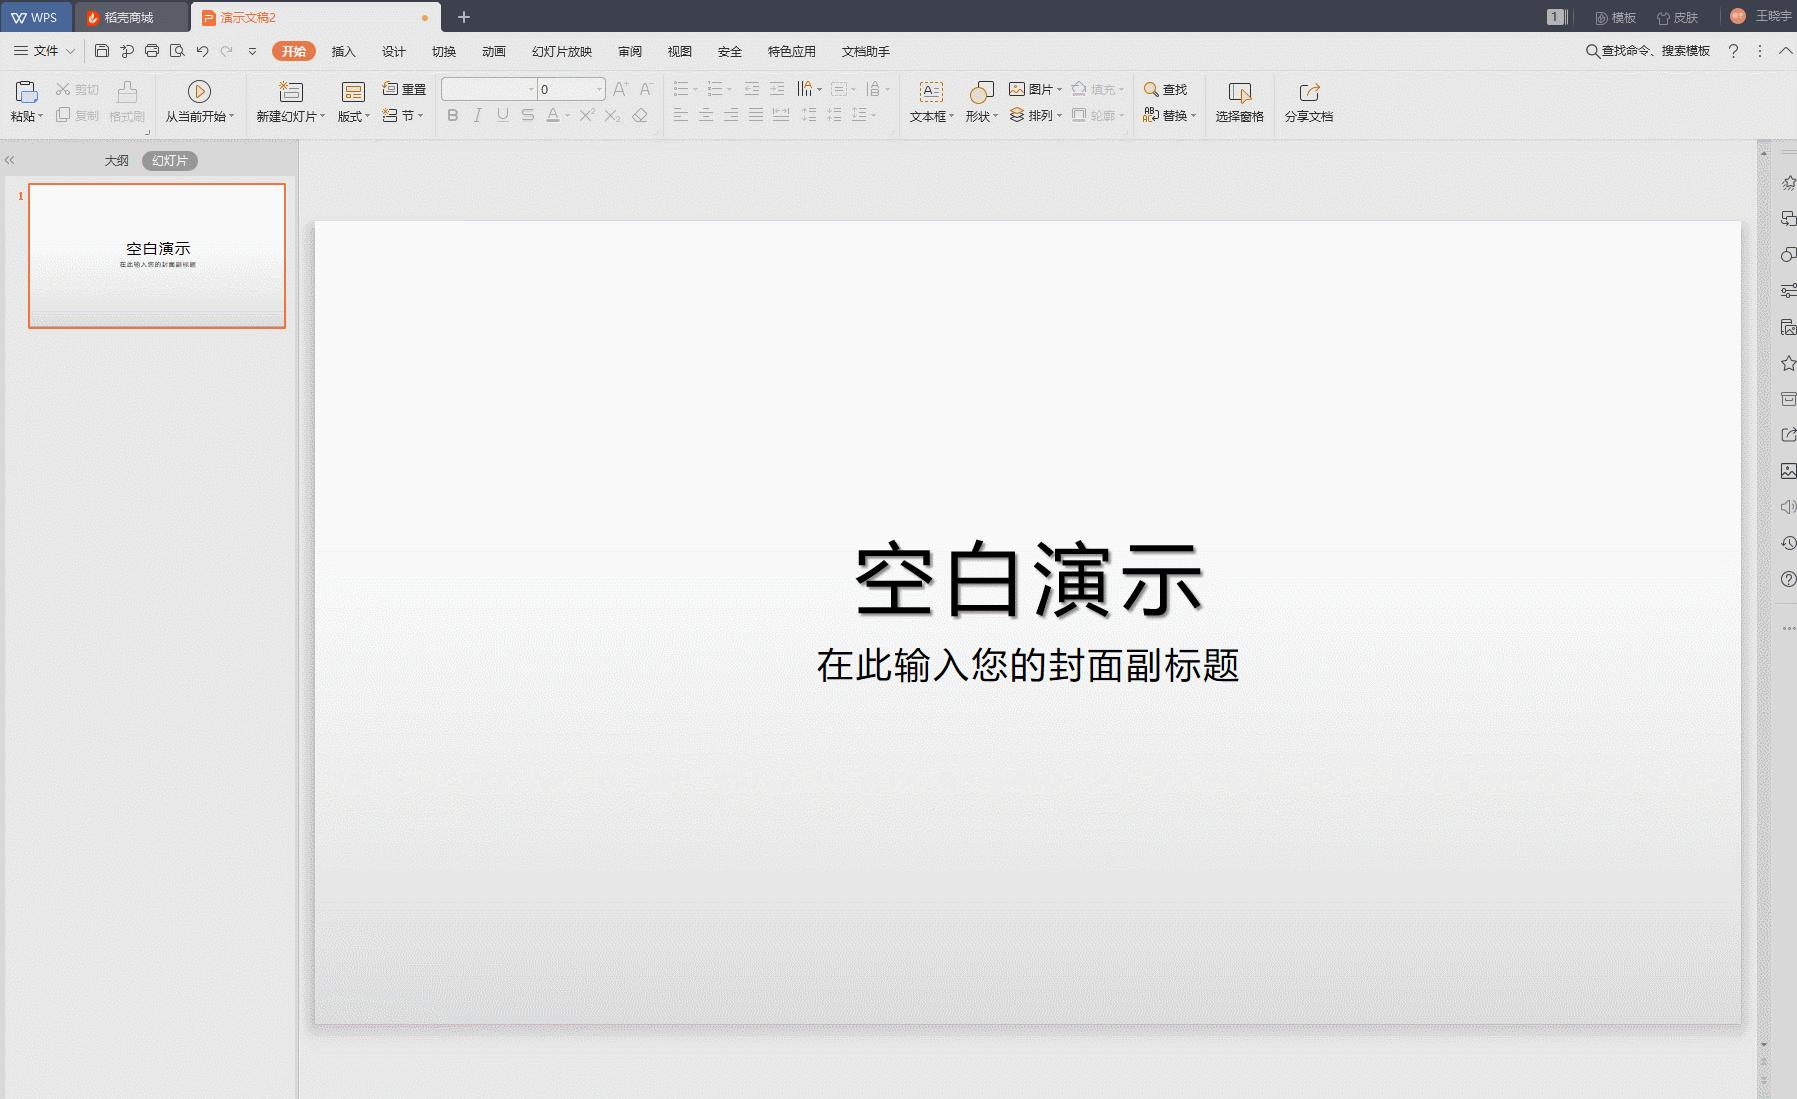The width and height of the screenshot is (1797, 1099).
Task: Toggle Bold text formatting
Action: (453, 116)
